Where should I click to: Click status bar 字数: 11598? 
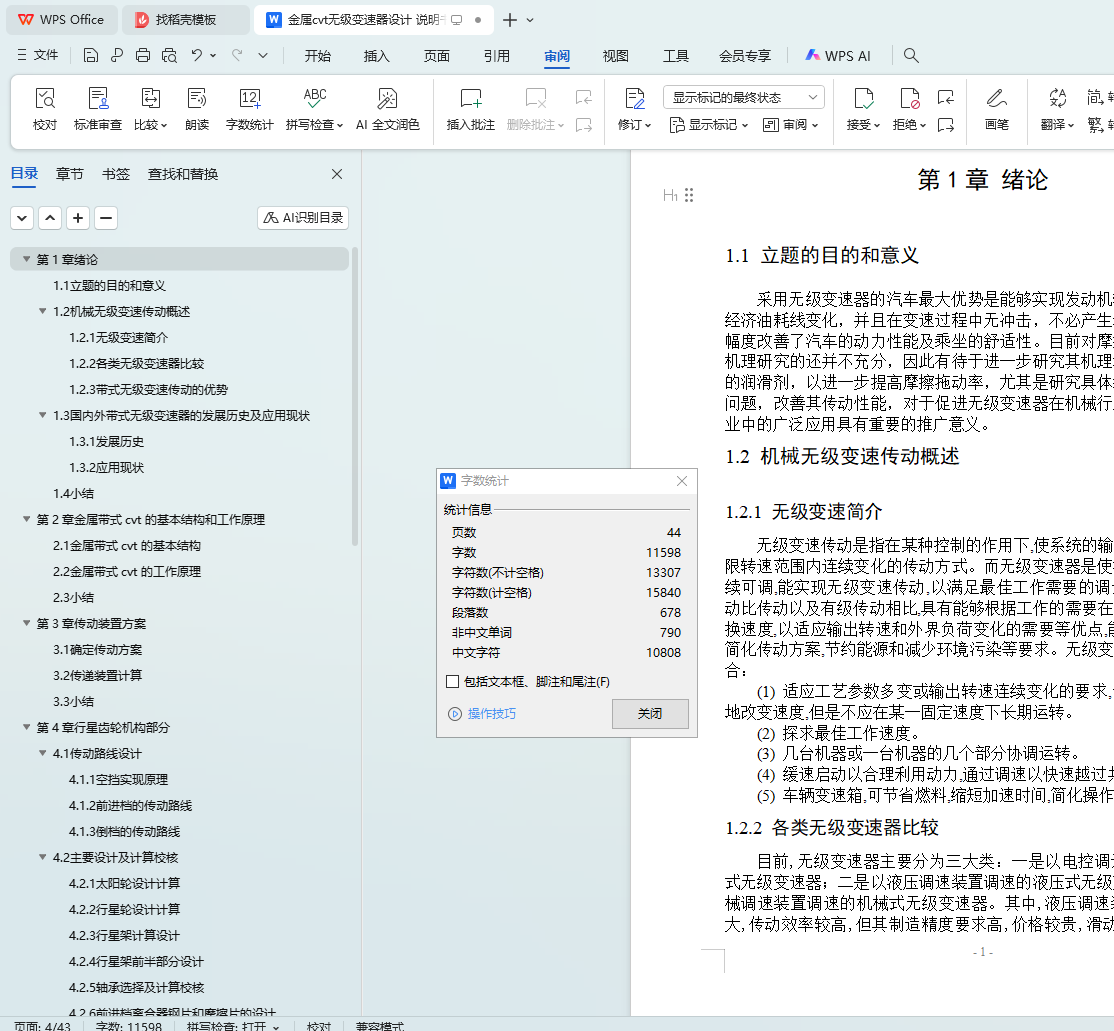point(128,1026)
